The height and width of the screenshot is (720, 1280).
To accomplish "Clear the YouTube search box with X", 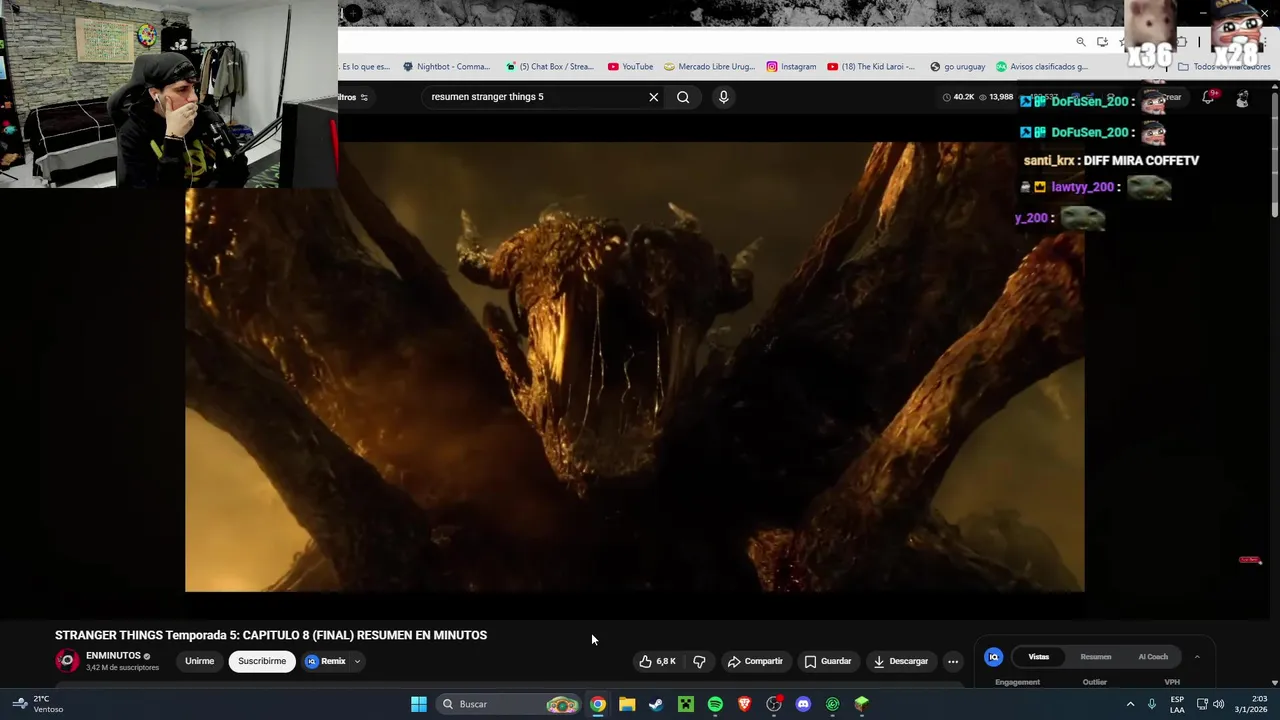I will (x=653, y=97).
